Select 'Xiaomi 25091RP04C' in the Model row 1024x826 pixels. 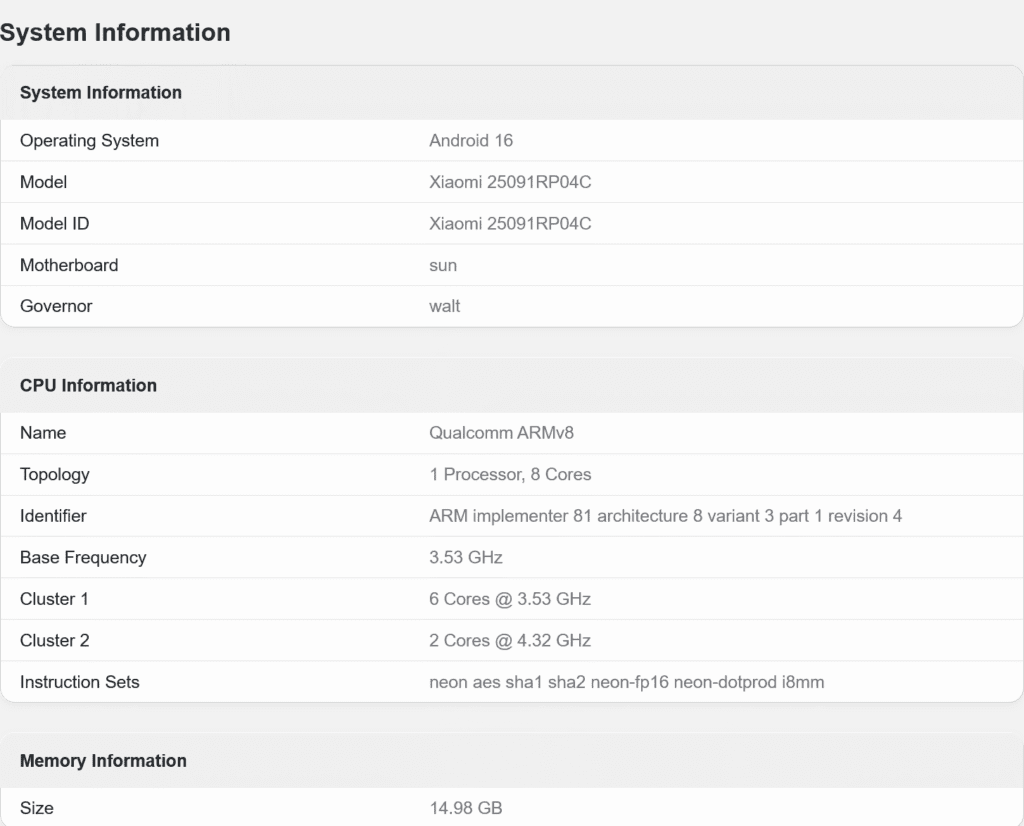click(x=510, y=182)
